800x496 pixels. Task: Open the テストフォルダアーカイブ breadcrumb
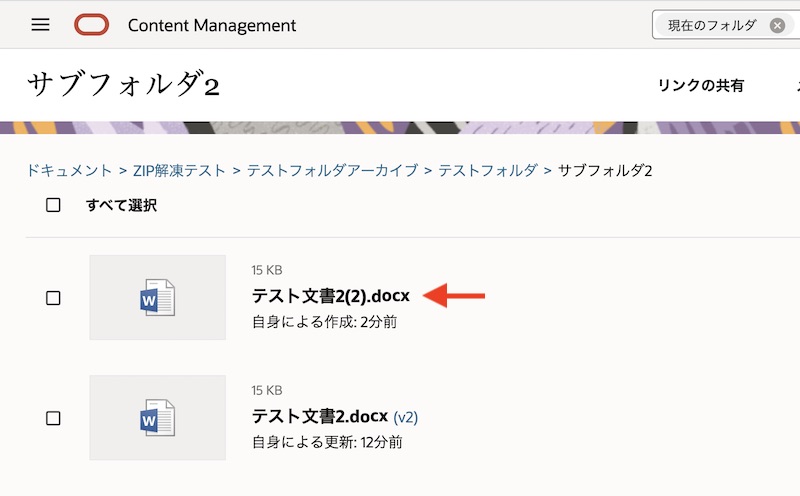pos(332,170)
